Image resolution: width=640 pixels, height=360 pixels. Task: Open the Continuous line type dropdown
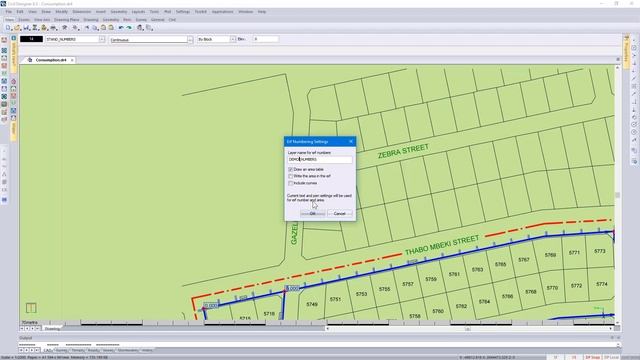(x=190, y=40)
